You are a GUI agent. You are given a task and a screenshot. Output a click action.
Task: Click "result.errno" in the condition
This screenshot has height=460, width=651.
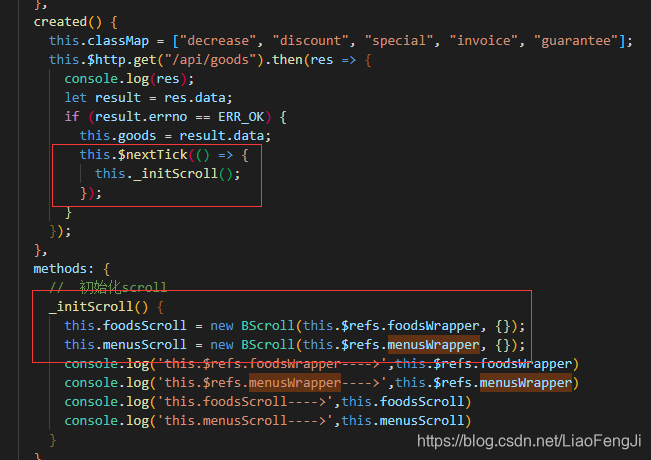pyautogui.click(x=141, y=117)
